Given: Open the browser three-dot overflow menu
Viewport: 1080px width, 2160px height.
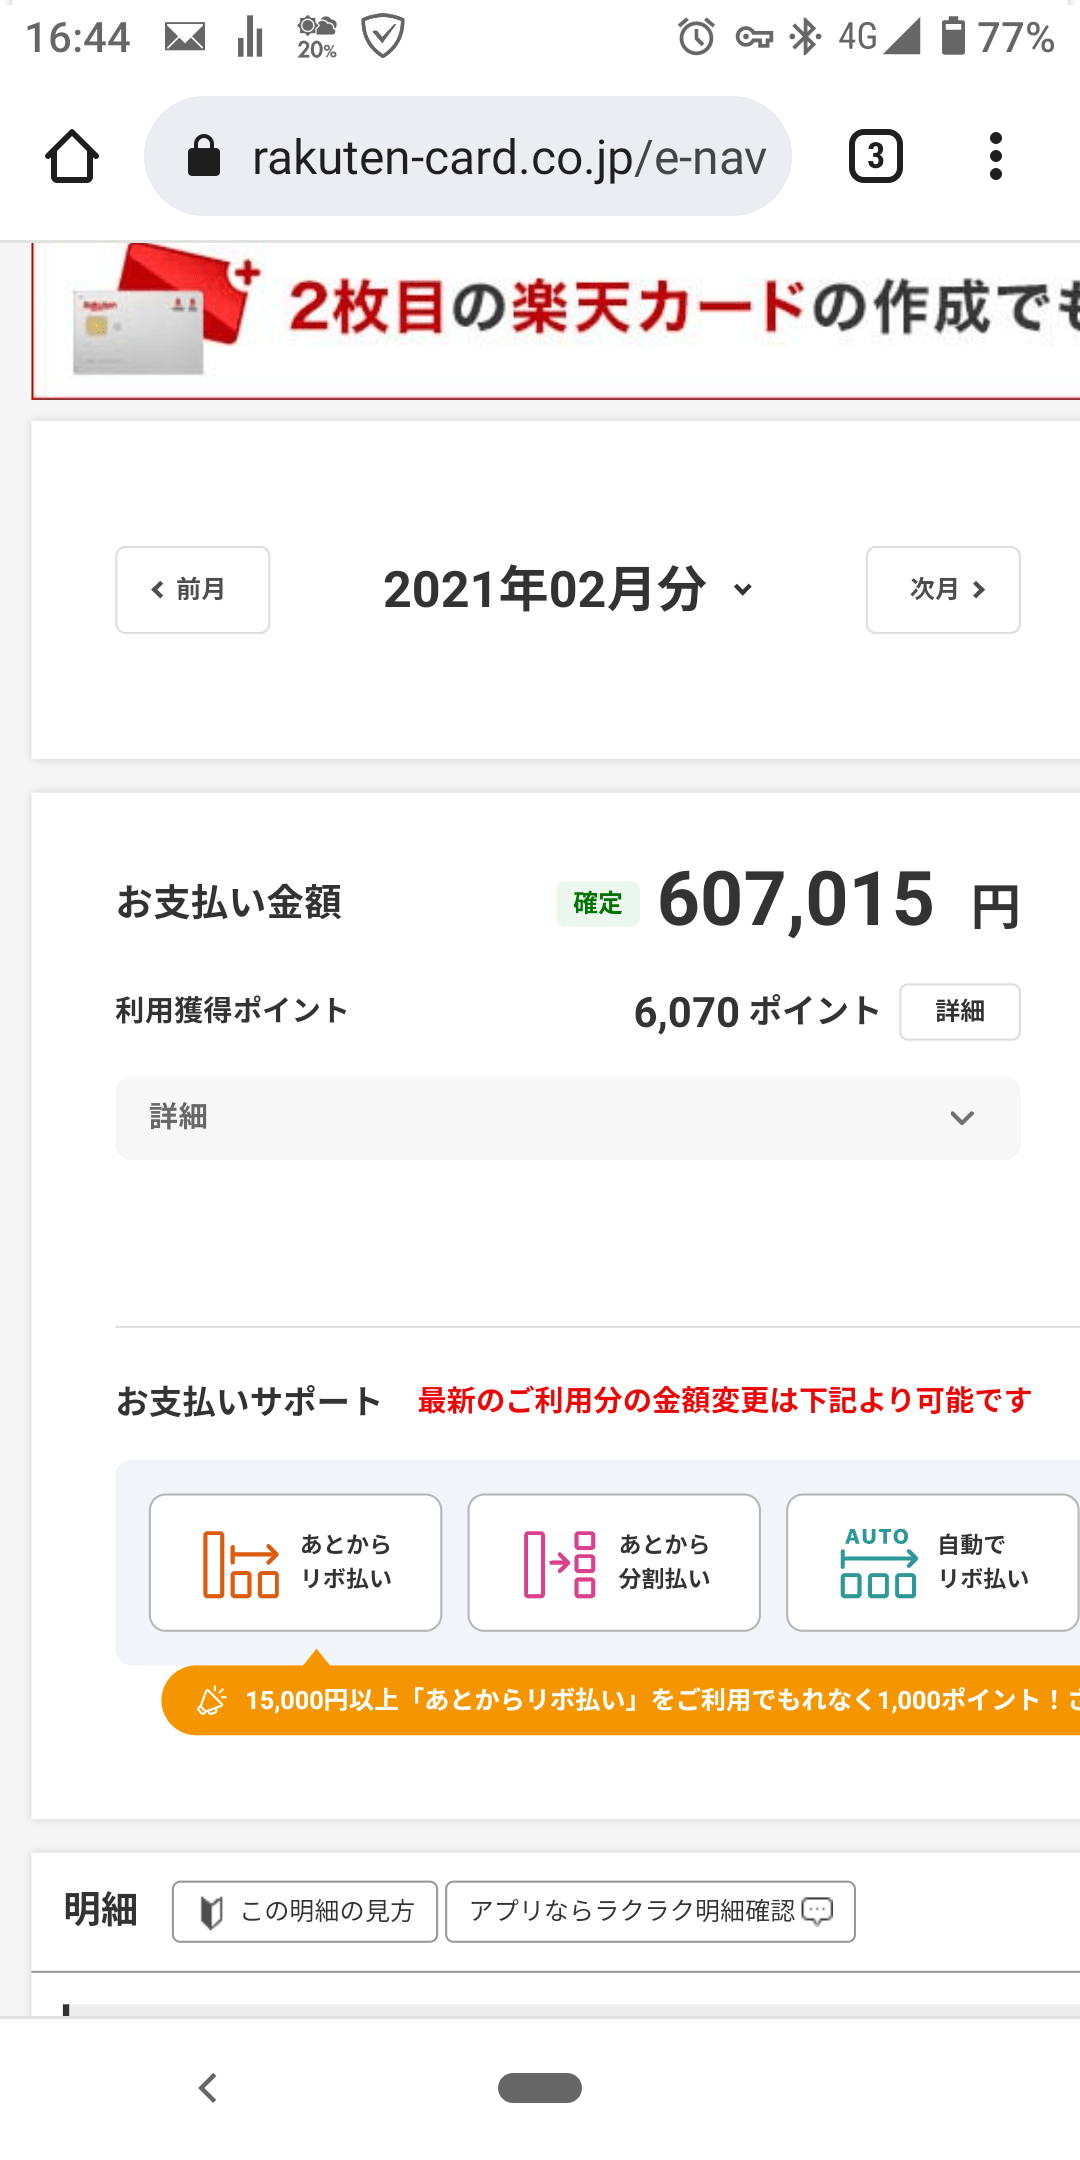Looking at the screenshot, I should [x=995, y=157].
